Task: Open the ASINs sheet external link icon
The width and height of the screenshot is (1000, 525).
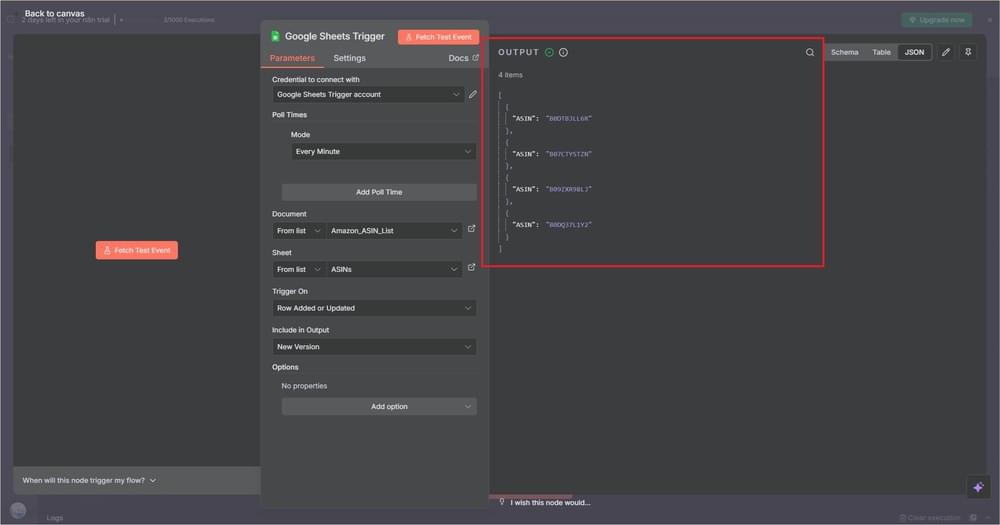Action: (472, 268)
